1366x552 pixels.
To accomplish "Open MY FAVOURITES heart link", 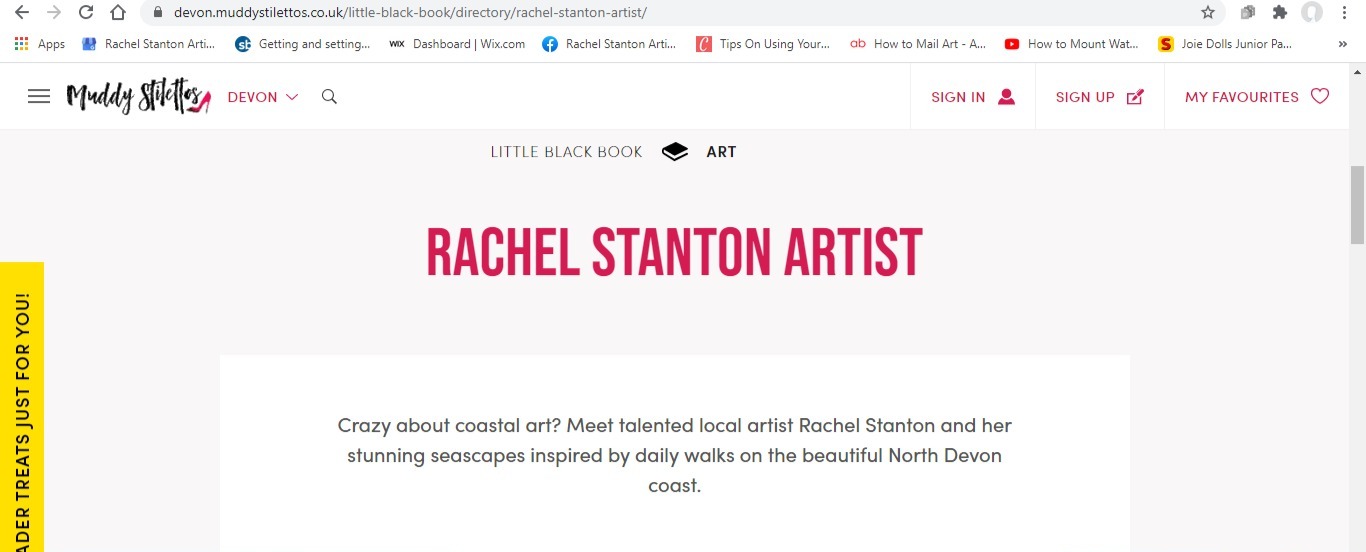I will (1257, 97).
